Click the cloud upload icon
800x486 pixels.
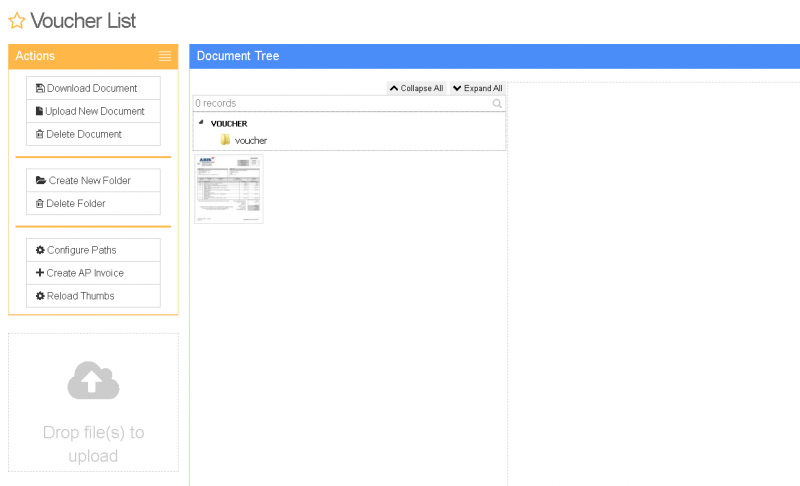pyautogui.click(x=93, y=381)
